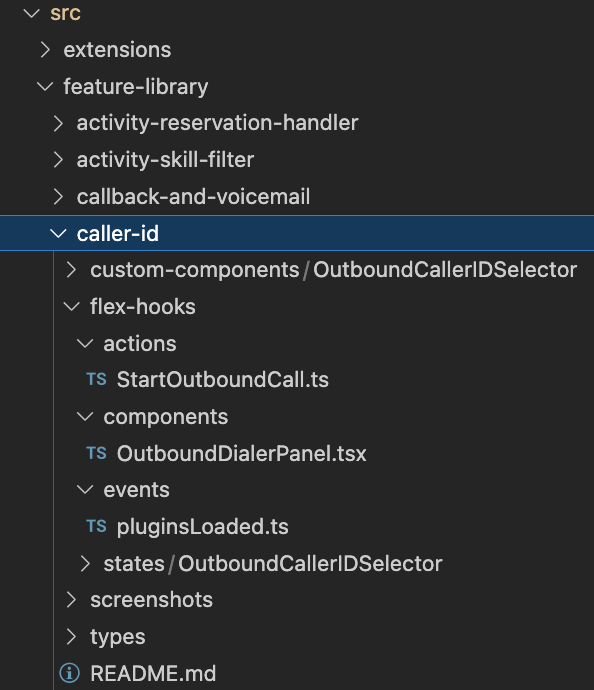Expand states/OutboundCallerIDSelector folder
Viewport: 594px width, 690px height.
[x=84, y=563]
